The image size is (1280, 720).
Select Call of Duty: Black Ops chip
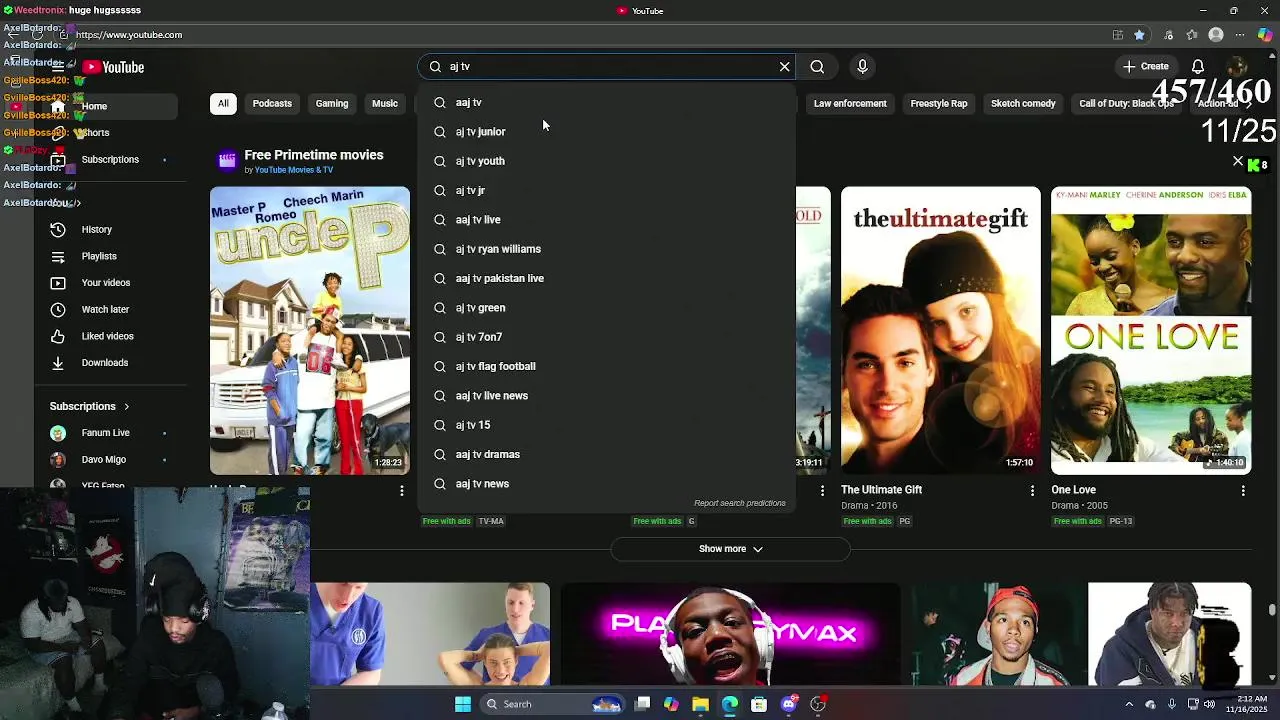click(x=1127, y=104)
